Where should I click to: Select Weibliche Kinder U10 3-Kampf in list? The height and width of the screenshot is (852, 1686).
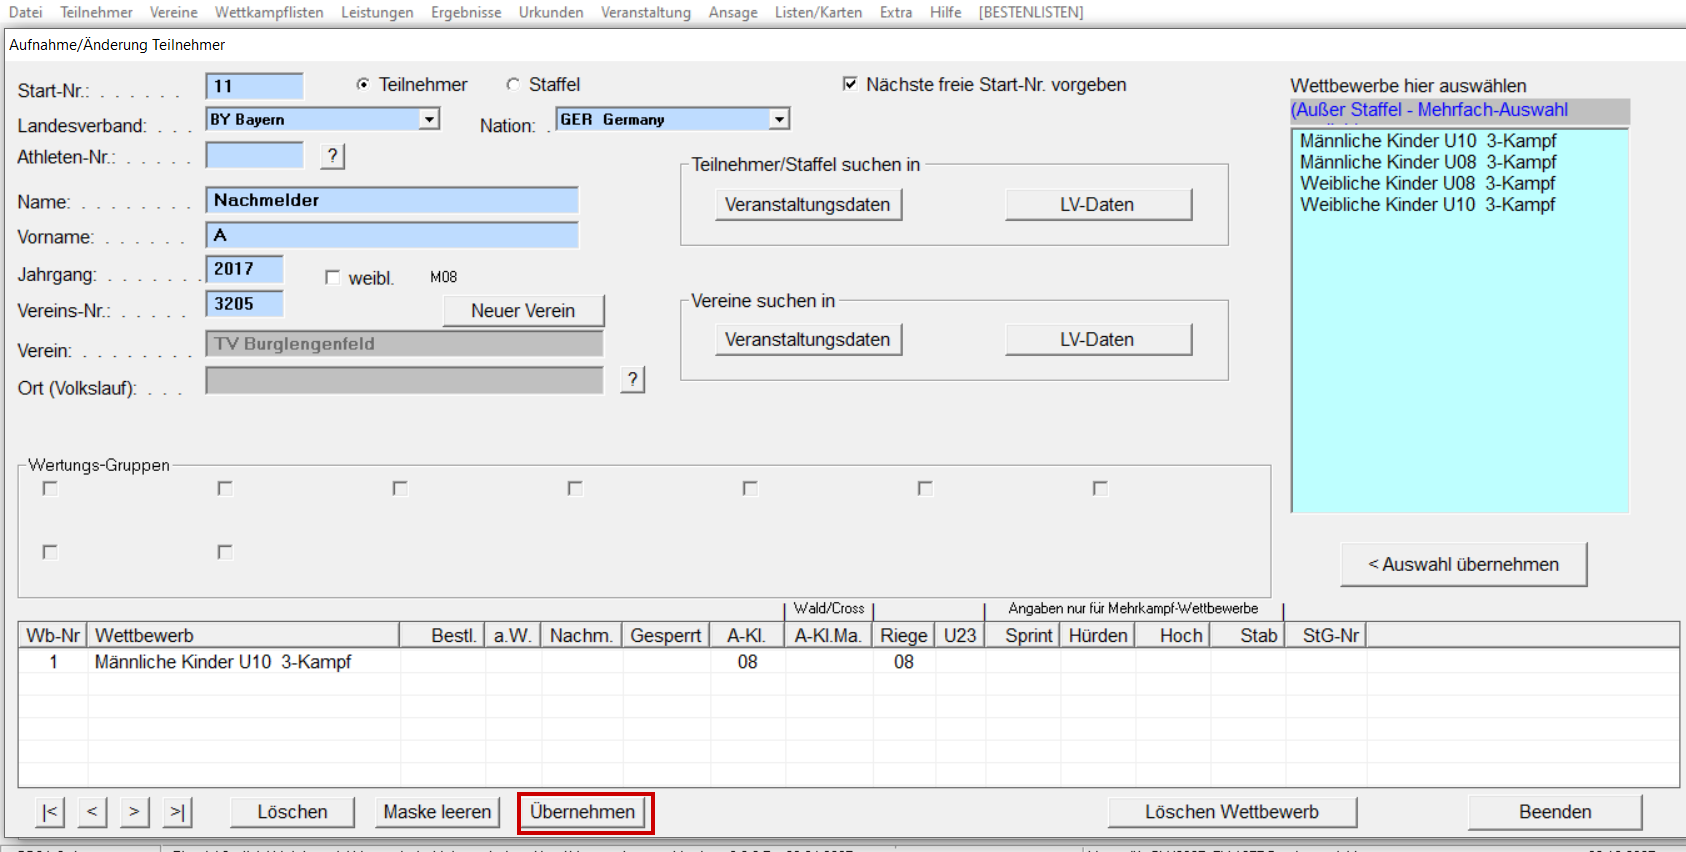click(1427, 205)
